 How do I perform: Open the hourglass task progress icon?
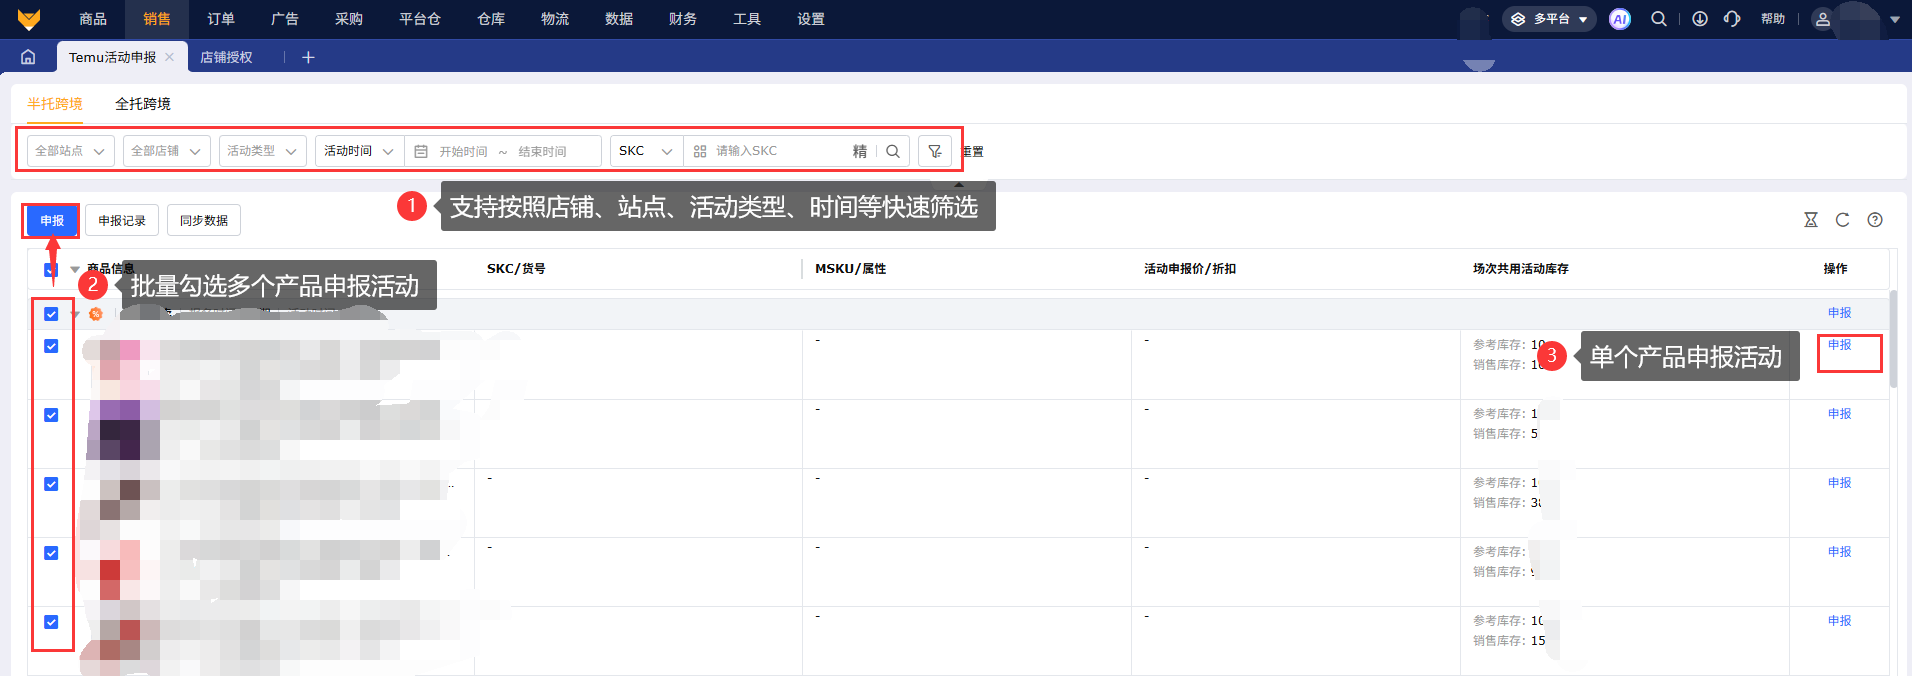point(1811,220)
